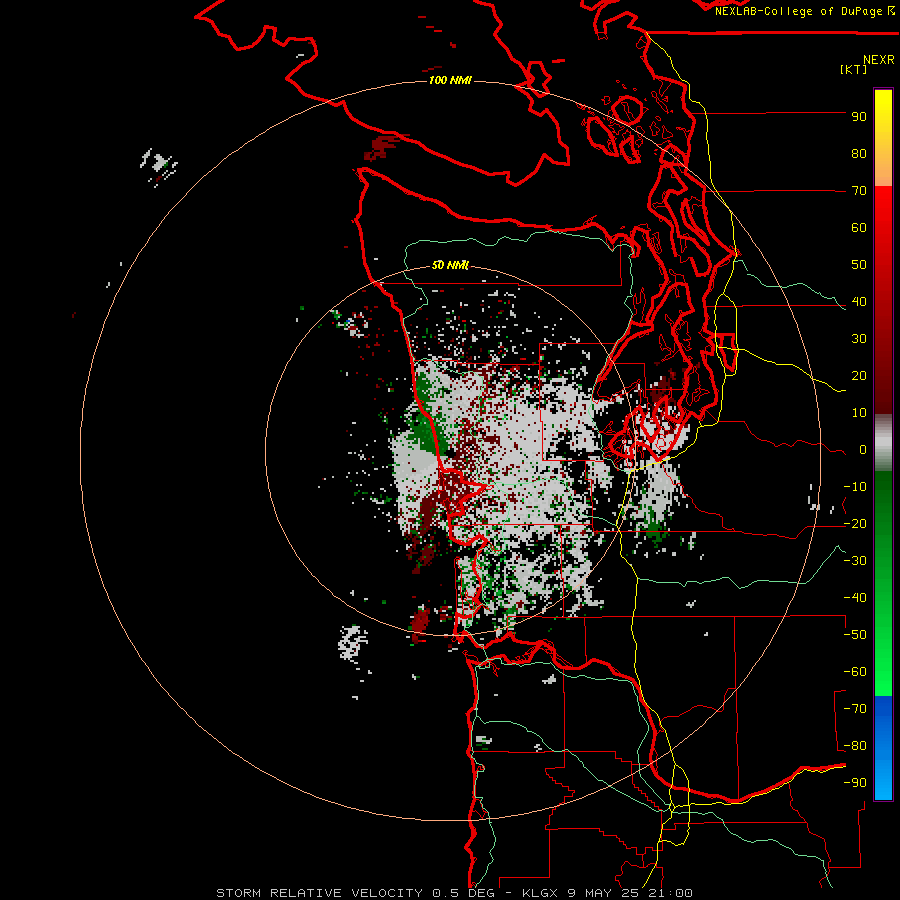Select the -40 value on velocity scale
Viewport: 900px width, 900px height.
pos(855,598)
